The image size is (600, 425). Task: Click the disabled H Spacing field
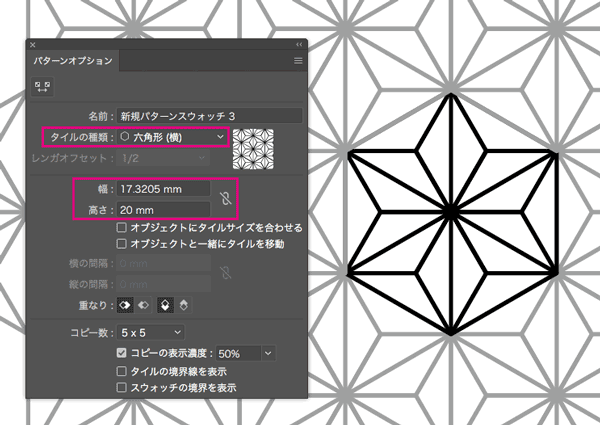click(164, 263)
